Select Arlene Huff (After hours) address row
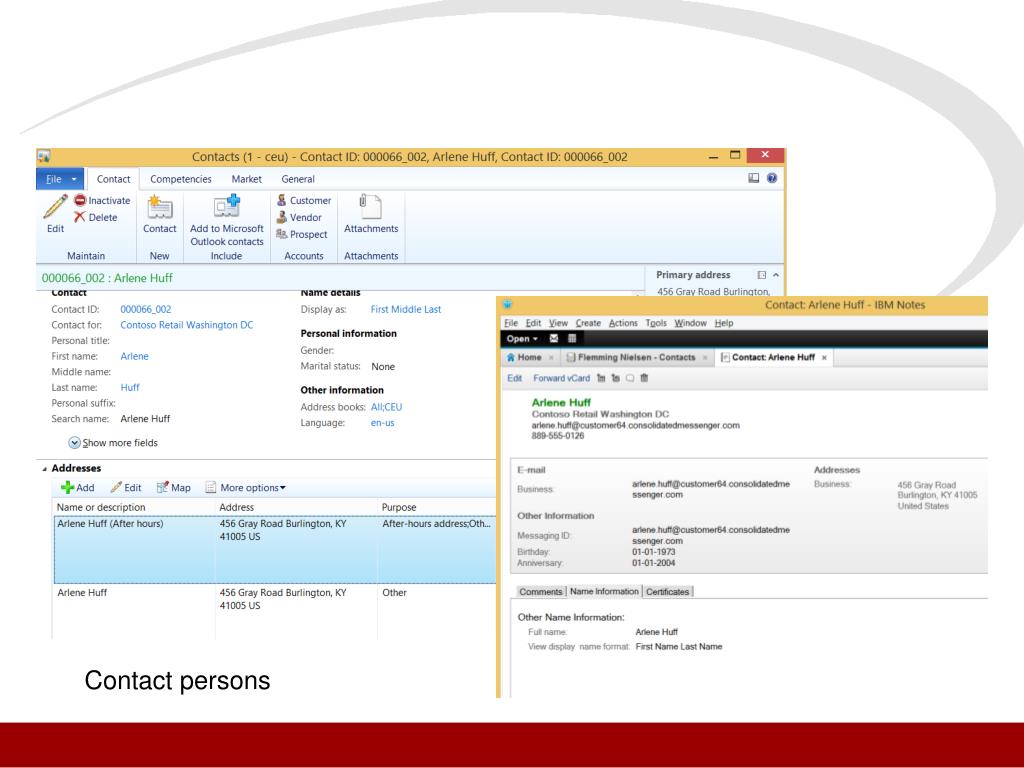The height and width of the screenshot is (768, 1024). (x=274, y=549)
